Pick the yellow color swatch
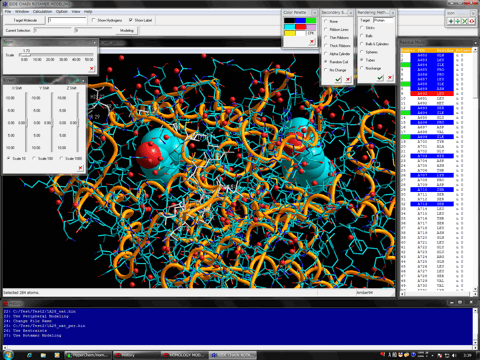 pyautogui.click(x=289, y=33)
